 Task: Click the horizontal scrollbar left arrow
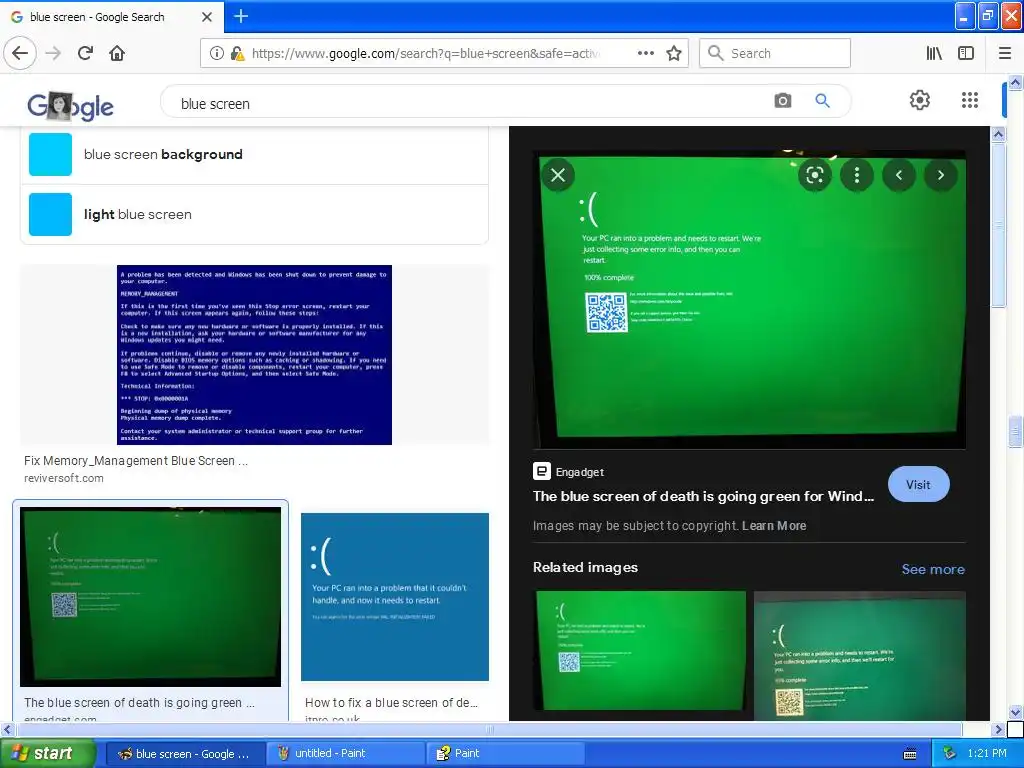click(7, 729)
